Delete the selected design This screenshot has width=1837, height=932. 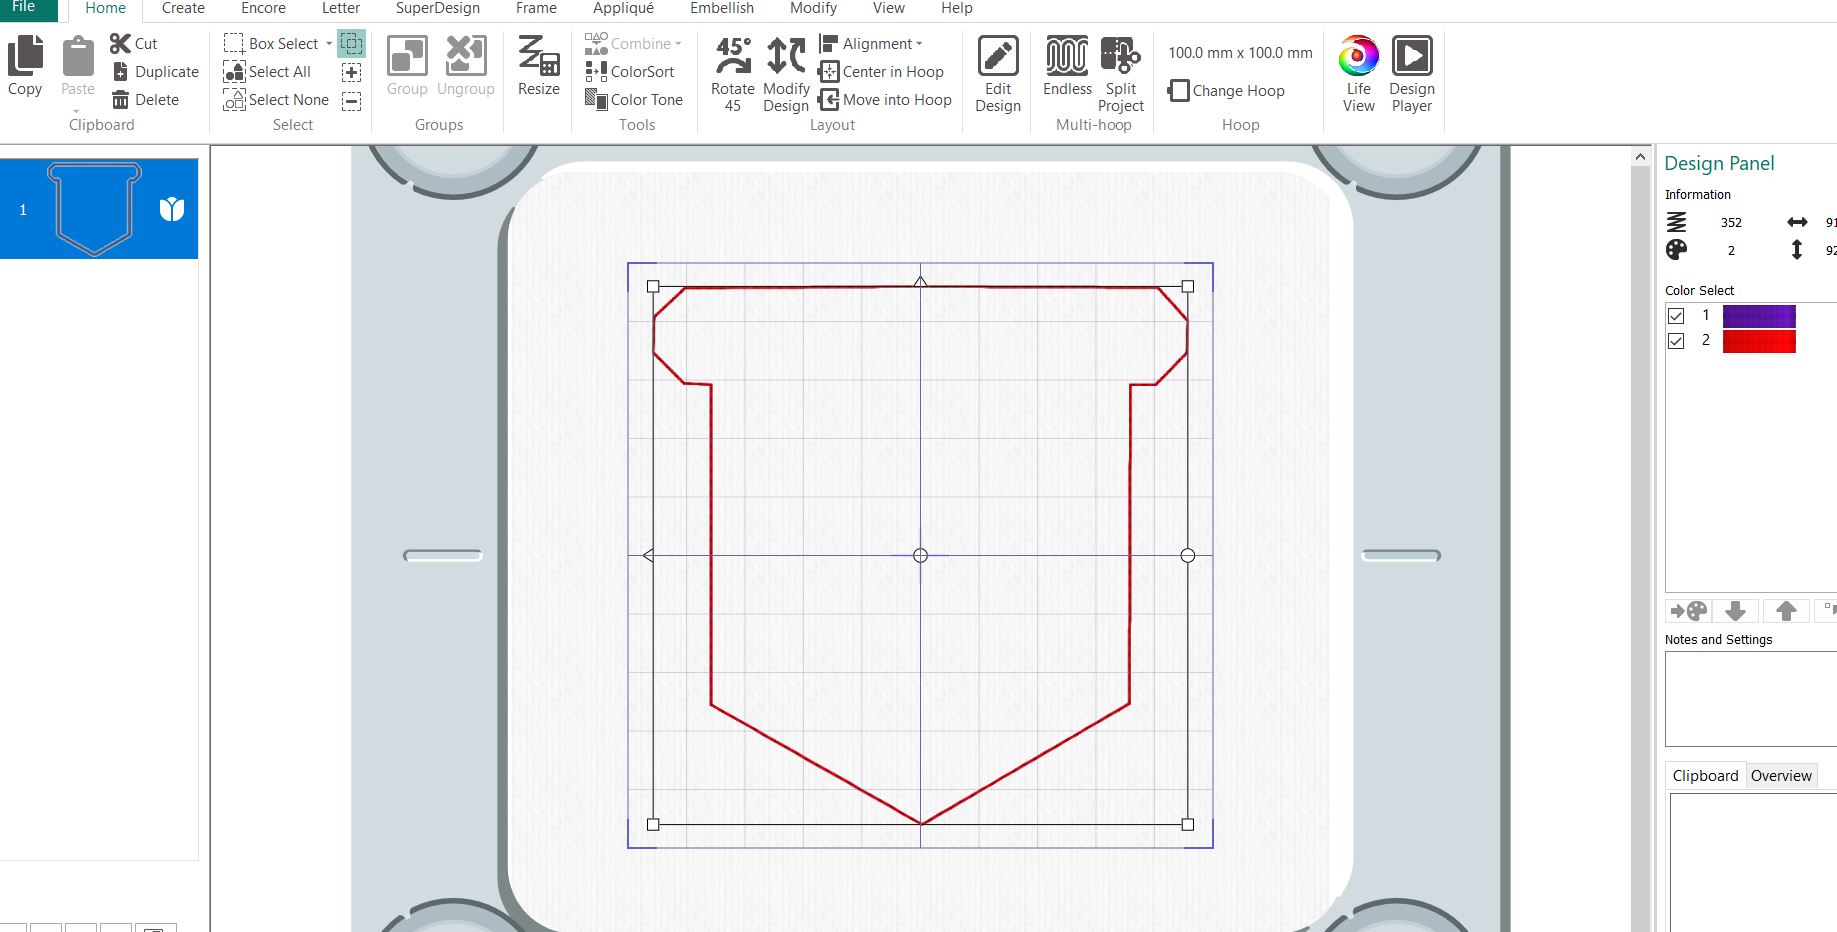coord(146,100)
